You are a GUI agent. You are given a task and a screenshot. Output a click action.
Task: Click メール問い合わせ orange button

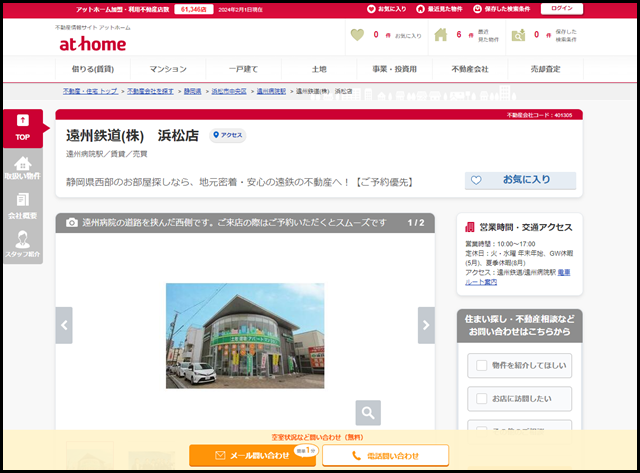tap(252, 455)
